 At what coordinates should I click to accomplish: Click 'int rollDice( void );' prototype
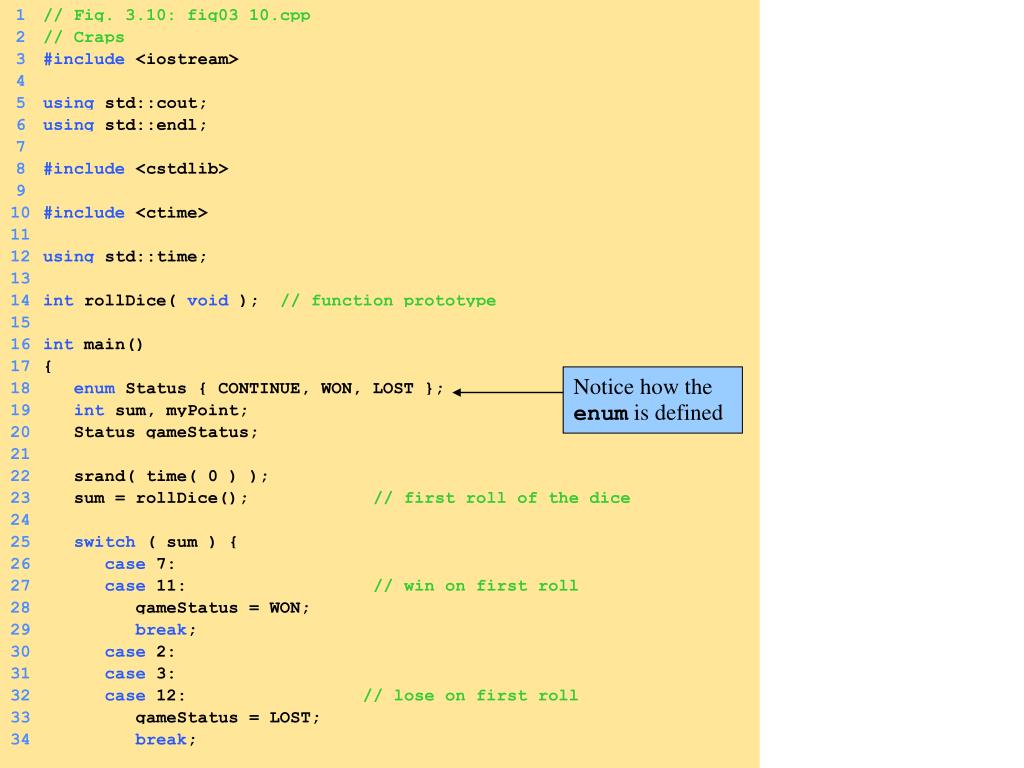click(151, 300)
